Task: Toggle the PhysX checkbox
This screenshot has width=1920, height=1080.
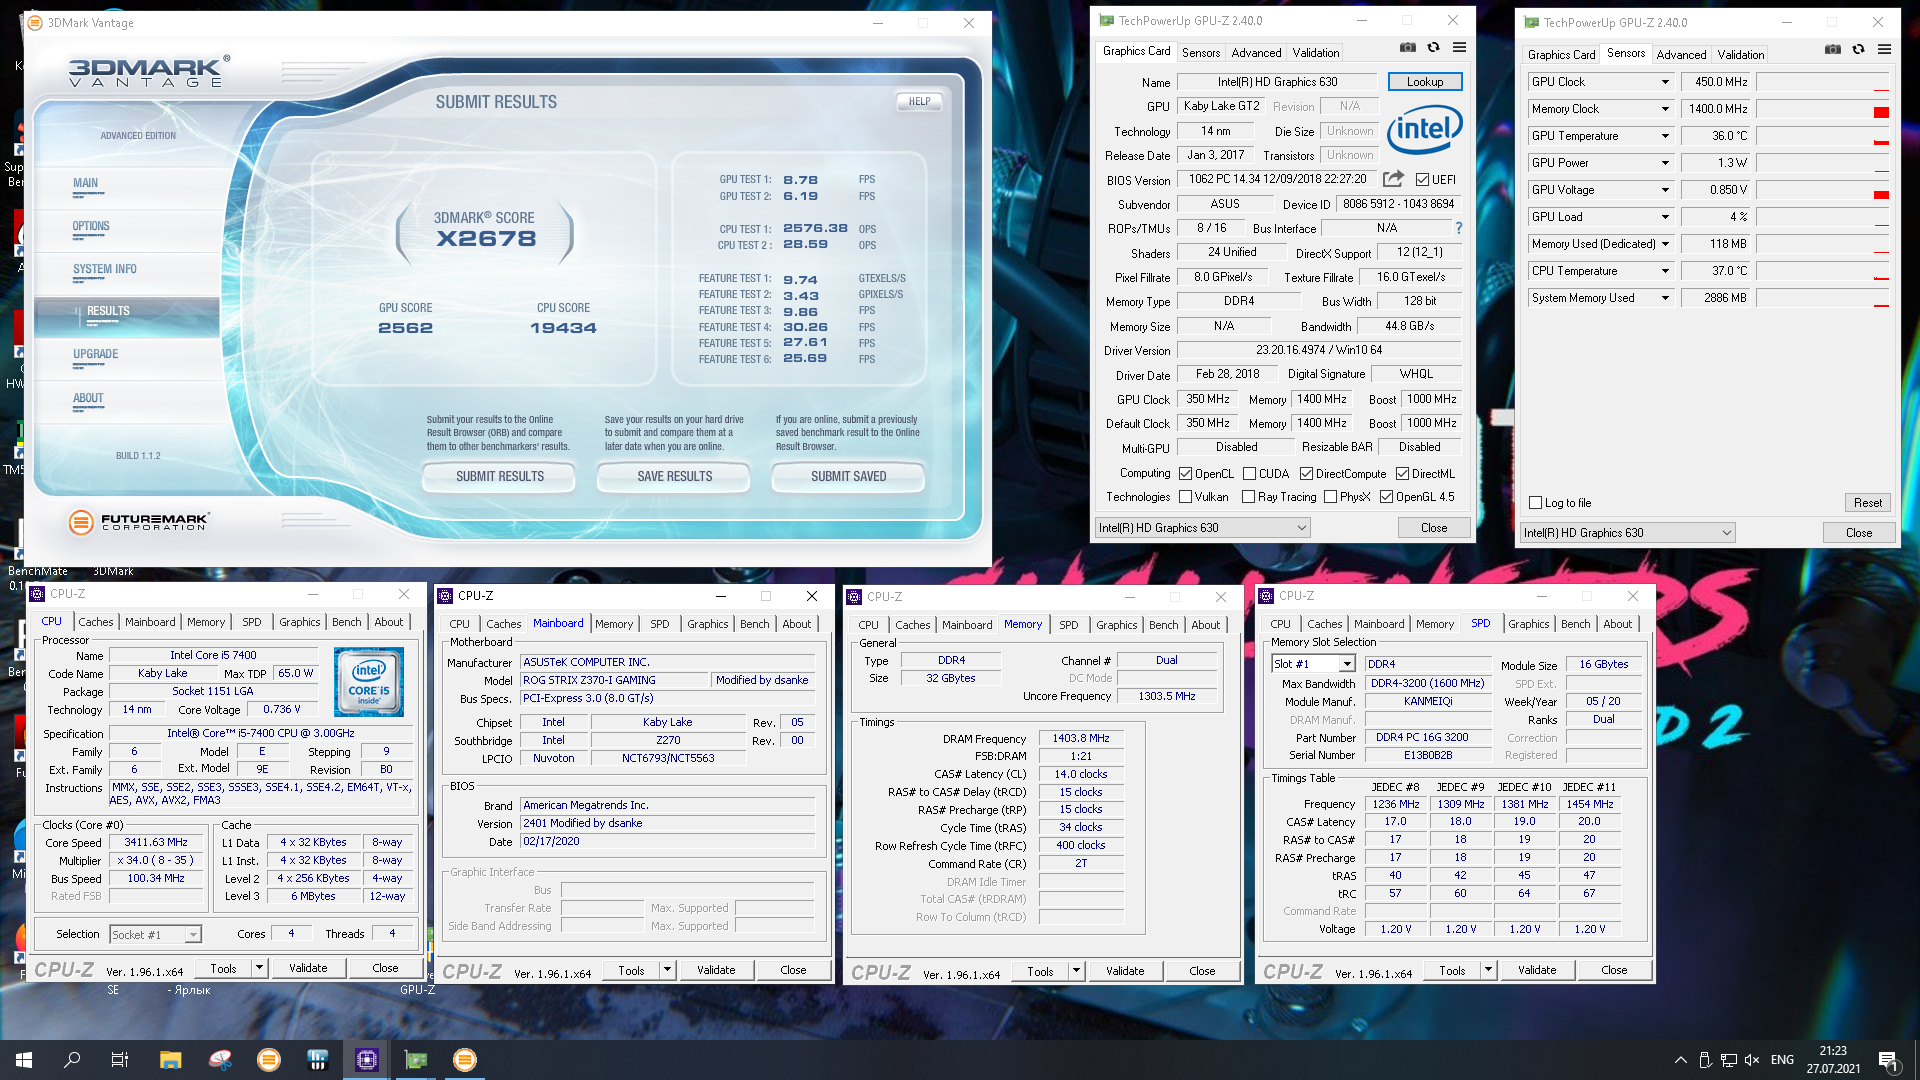Action: 1330,497
